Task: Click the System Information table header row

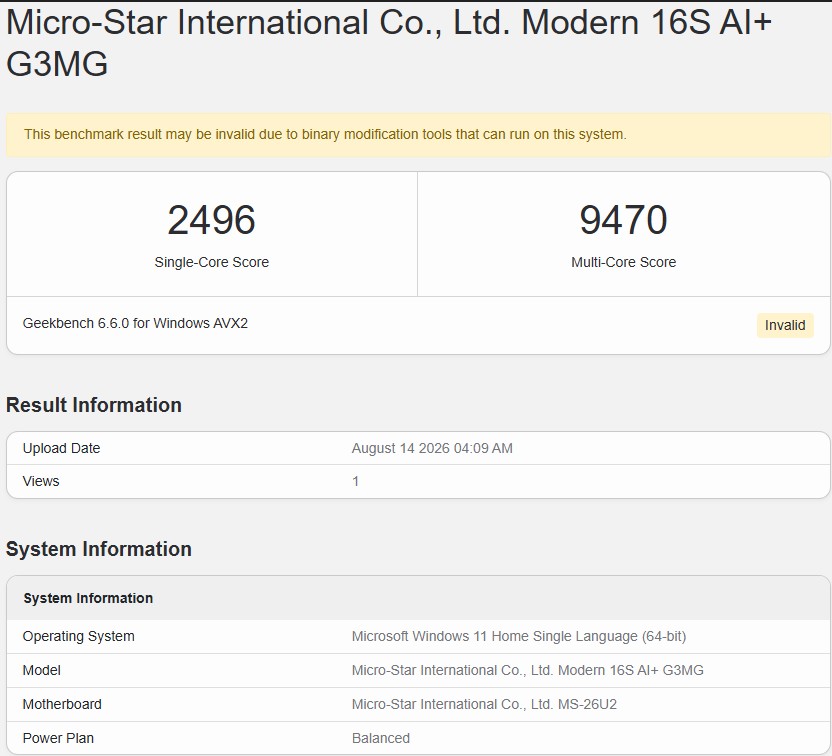Action: [418, 598]
